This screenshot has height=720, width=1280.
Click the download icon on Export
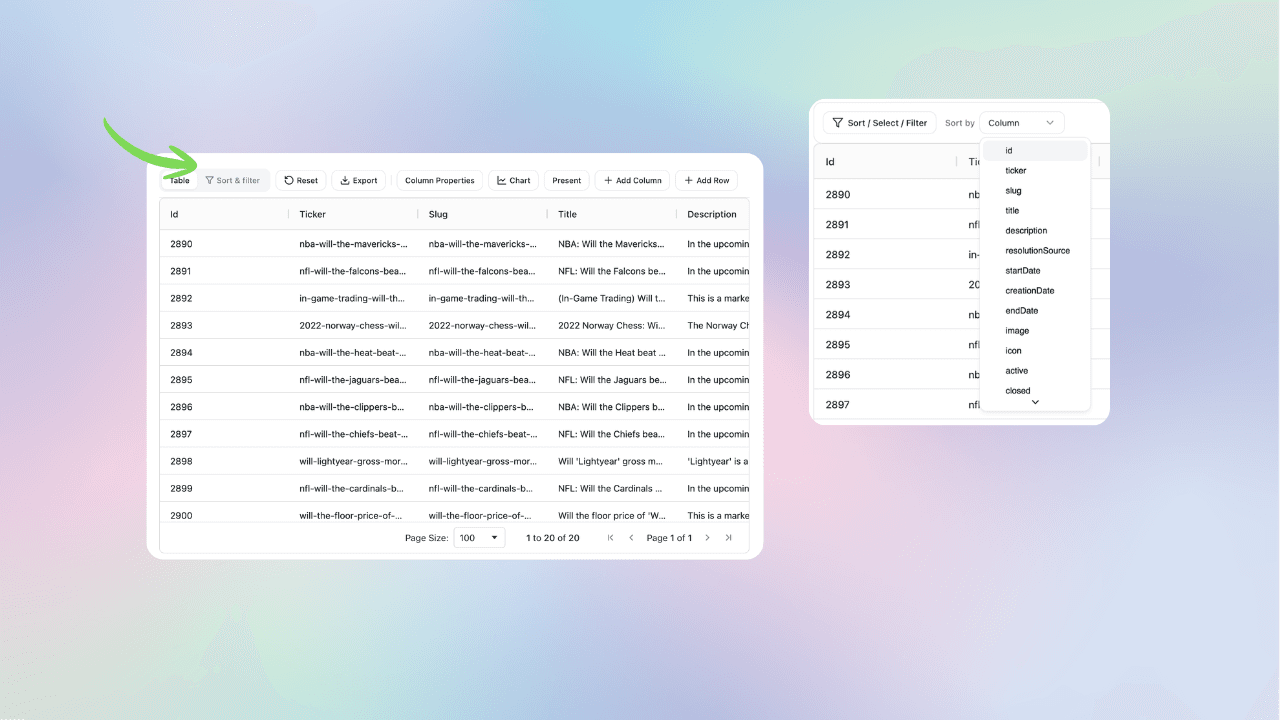343,180
